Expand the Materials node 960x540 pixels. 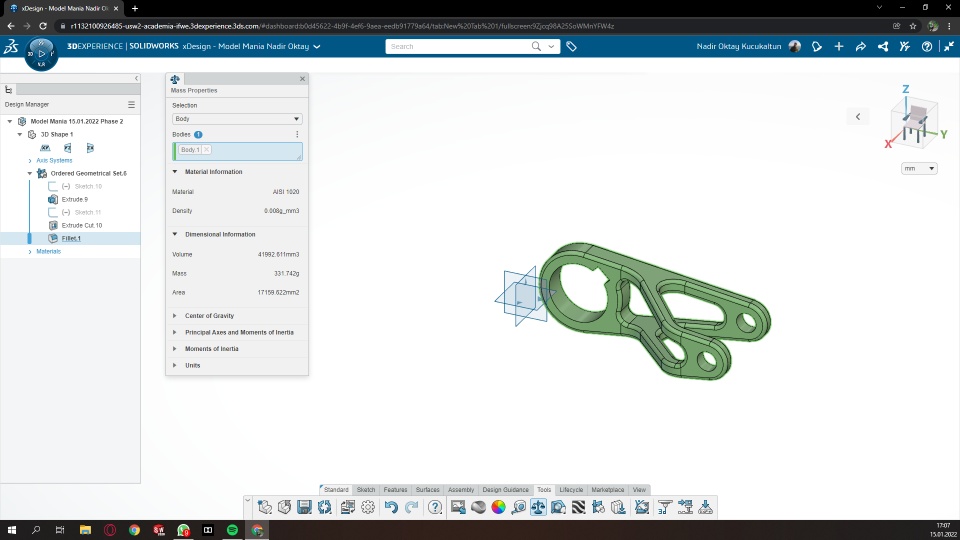click(30, 252)
